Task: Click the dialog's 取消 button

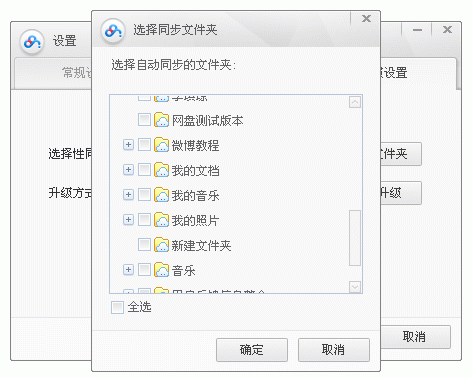Action: (334, 350)
